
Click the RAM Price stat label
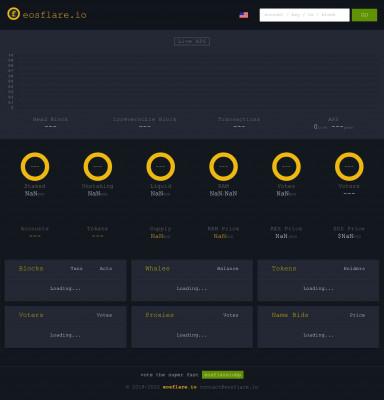coord(223,229)
